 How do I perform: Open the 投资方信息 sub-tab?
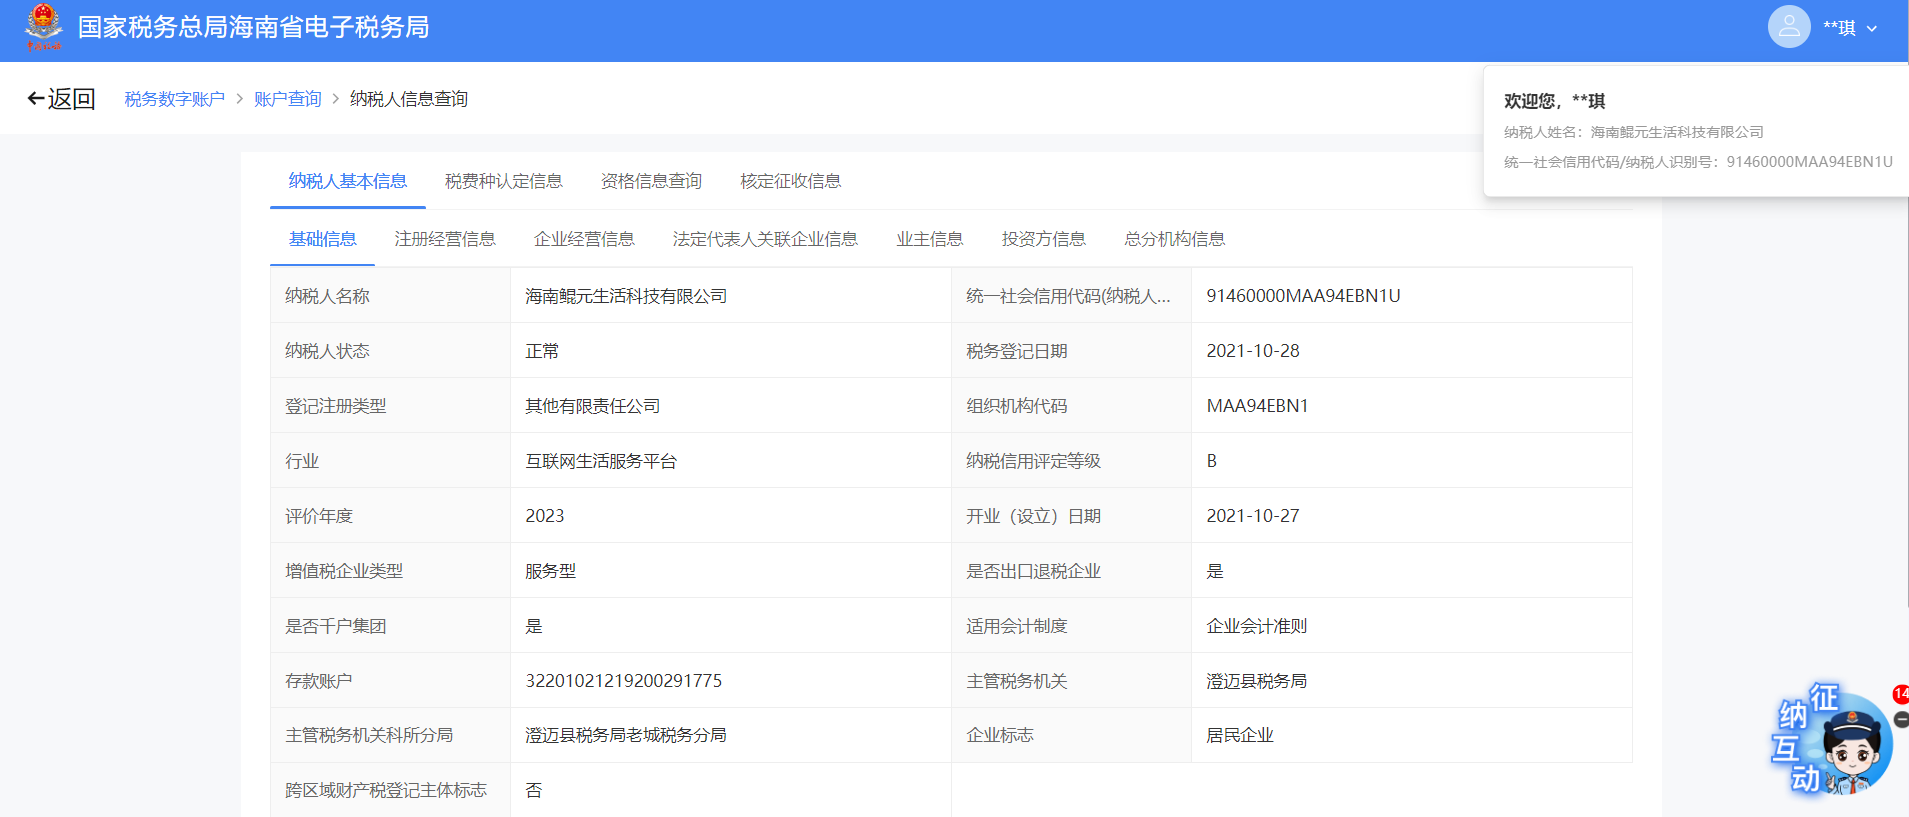[x=1043, y=239]
